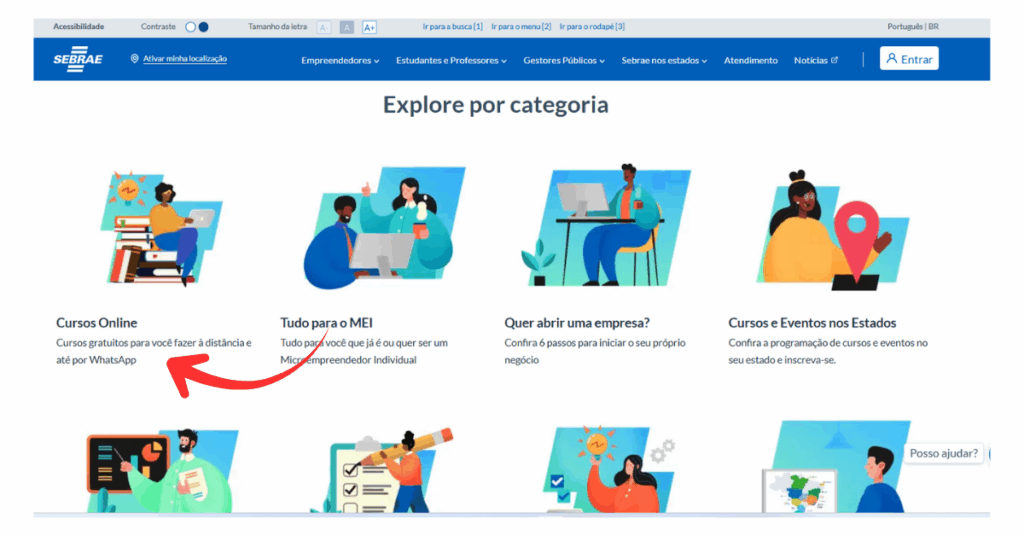Viewport: 1024px width, 536px height.
Task: Click the Cursos e Eventos nos Estados illustration
Action: tap(833, 230)
